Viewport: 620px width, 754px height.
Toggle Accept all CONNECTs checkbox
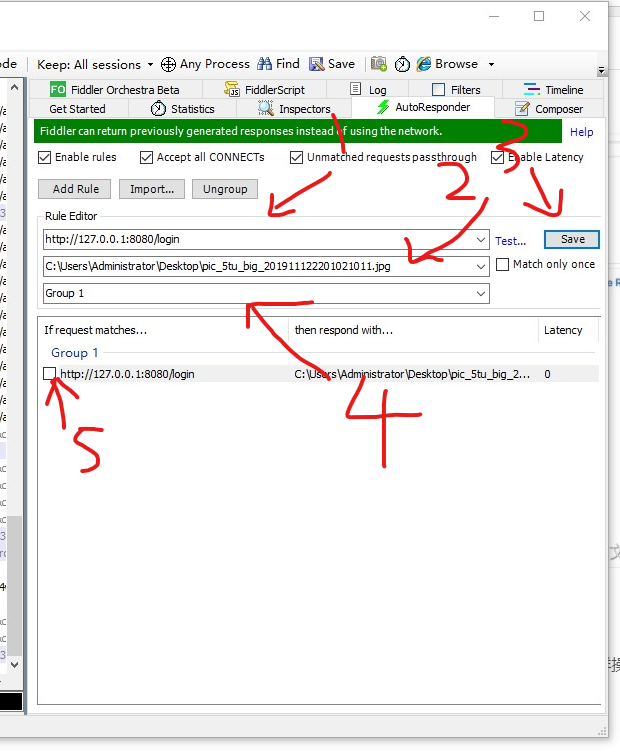click(146, 157)
